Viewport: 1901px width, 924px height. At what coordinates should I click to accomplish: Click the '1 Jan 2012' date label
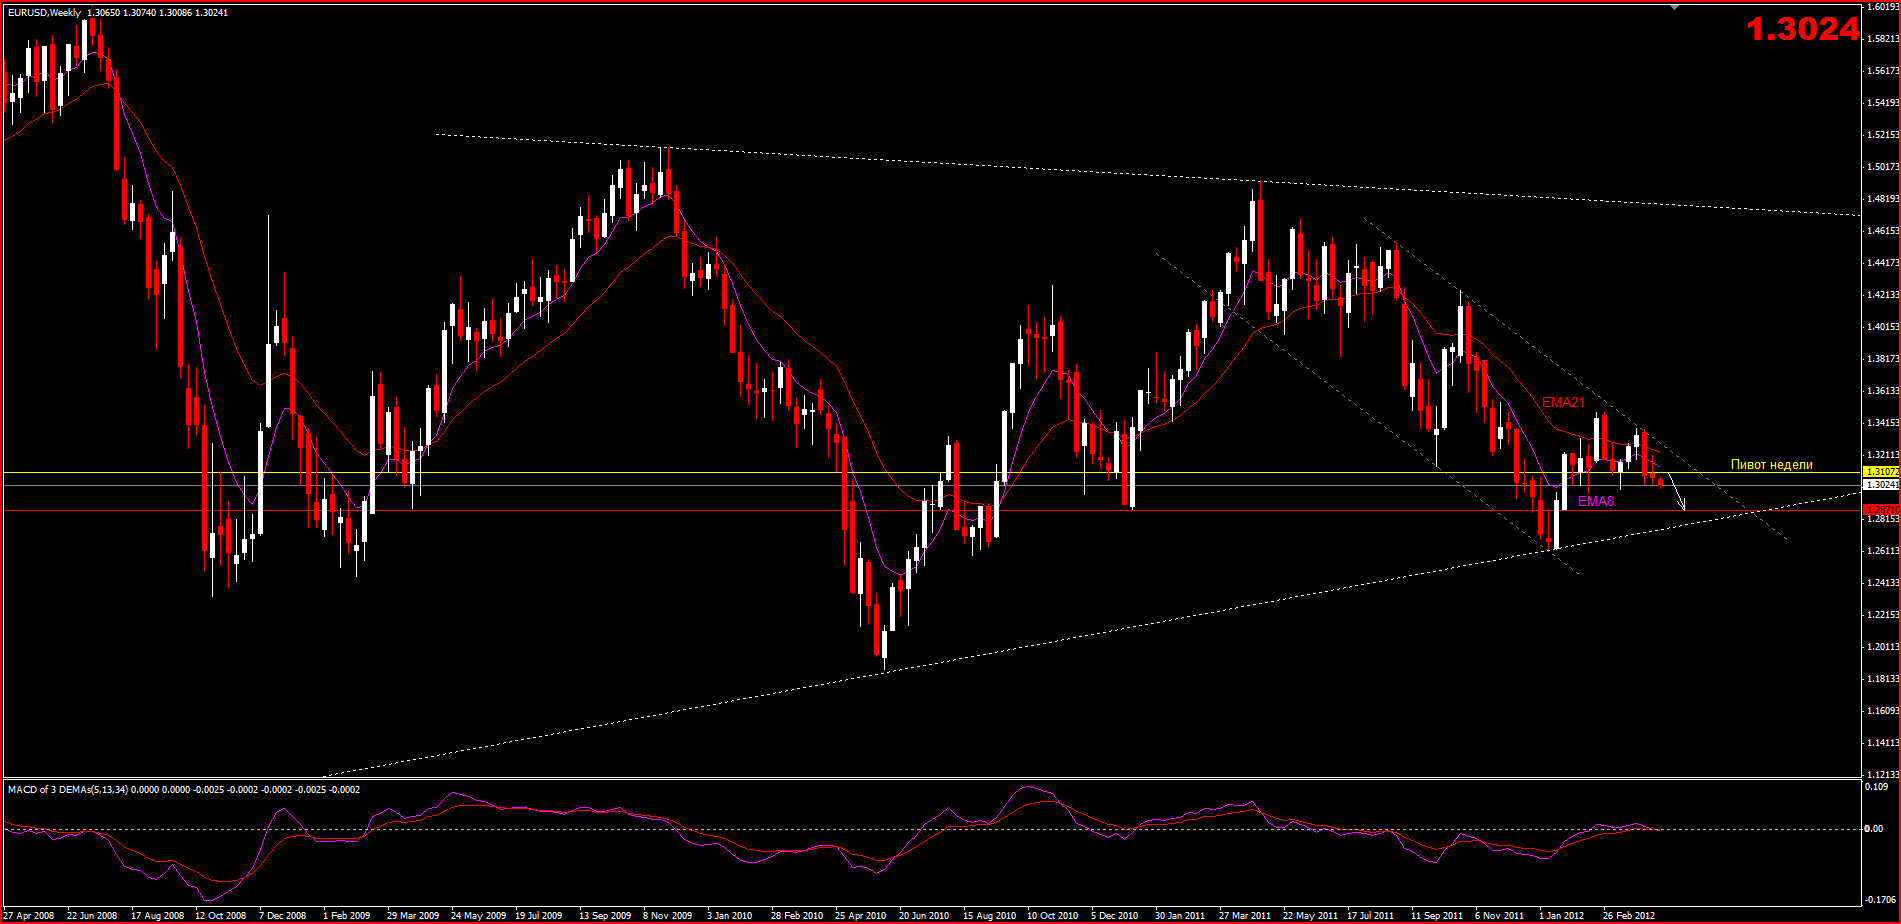point(1562,915)
